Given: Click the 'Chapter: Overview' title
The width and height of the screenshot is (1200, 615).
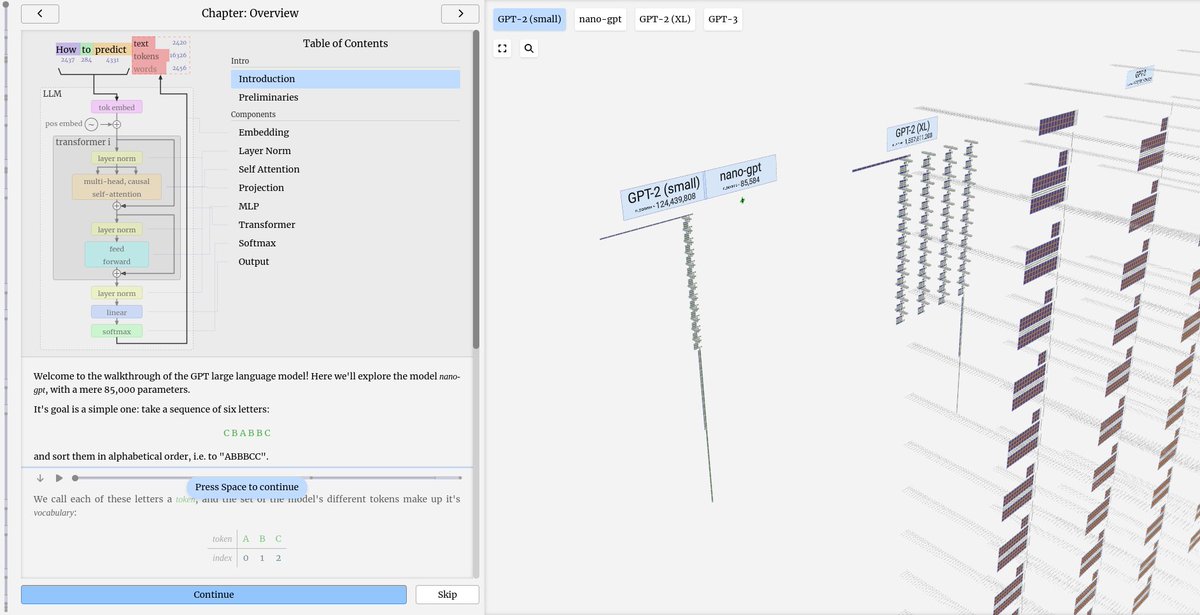Looking at the screenshot, I should coord(250,14).
